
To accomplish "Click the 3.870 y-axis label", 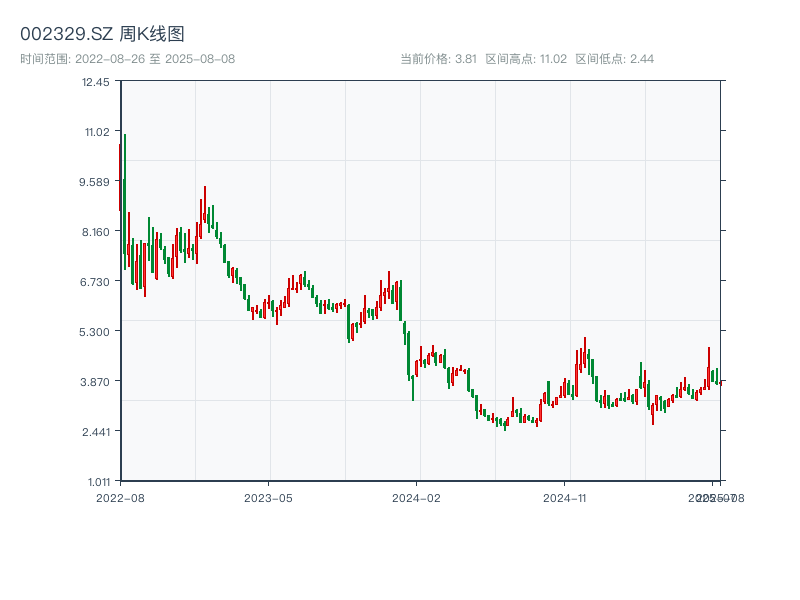I will tap(95, 381).
